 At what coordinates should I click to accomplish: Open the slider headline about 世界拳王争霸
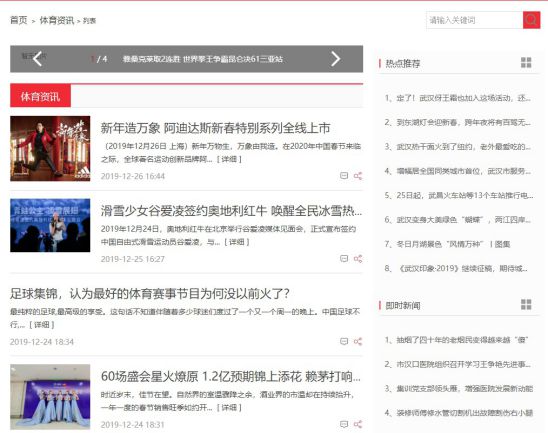pyautogui.click(x=203, y=59)
